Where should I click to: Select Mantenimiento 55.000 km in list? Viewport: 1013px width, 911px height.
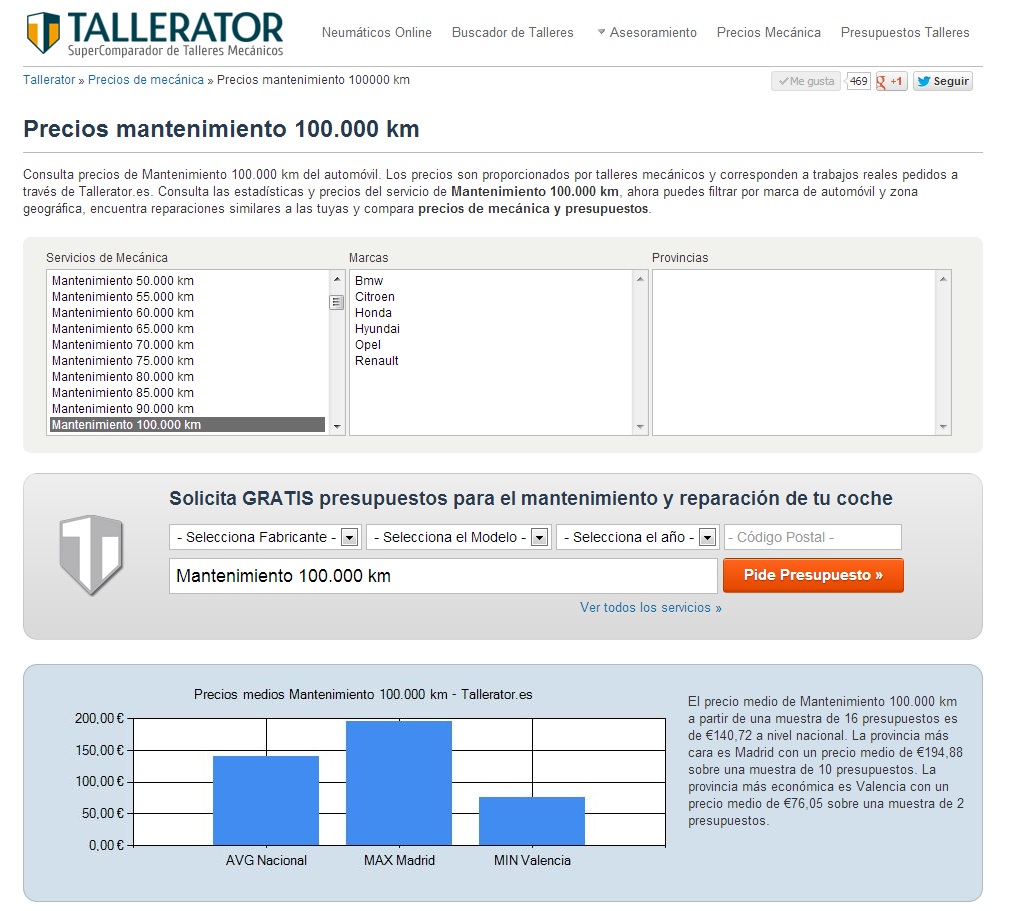[x=187, y=297]
